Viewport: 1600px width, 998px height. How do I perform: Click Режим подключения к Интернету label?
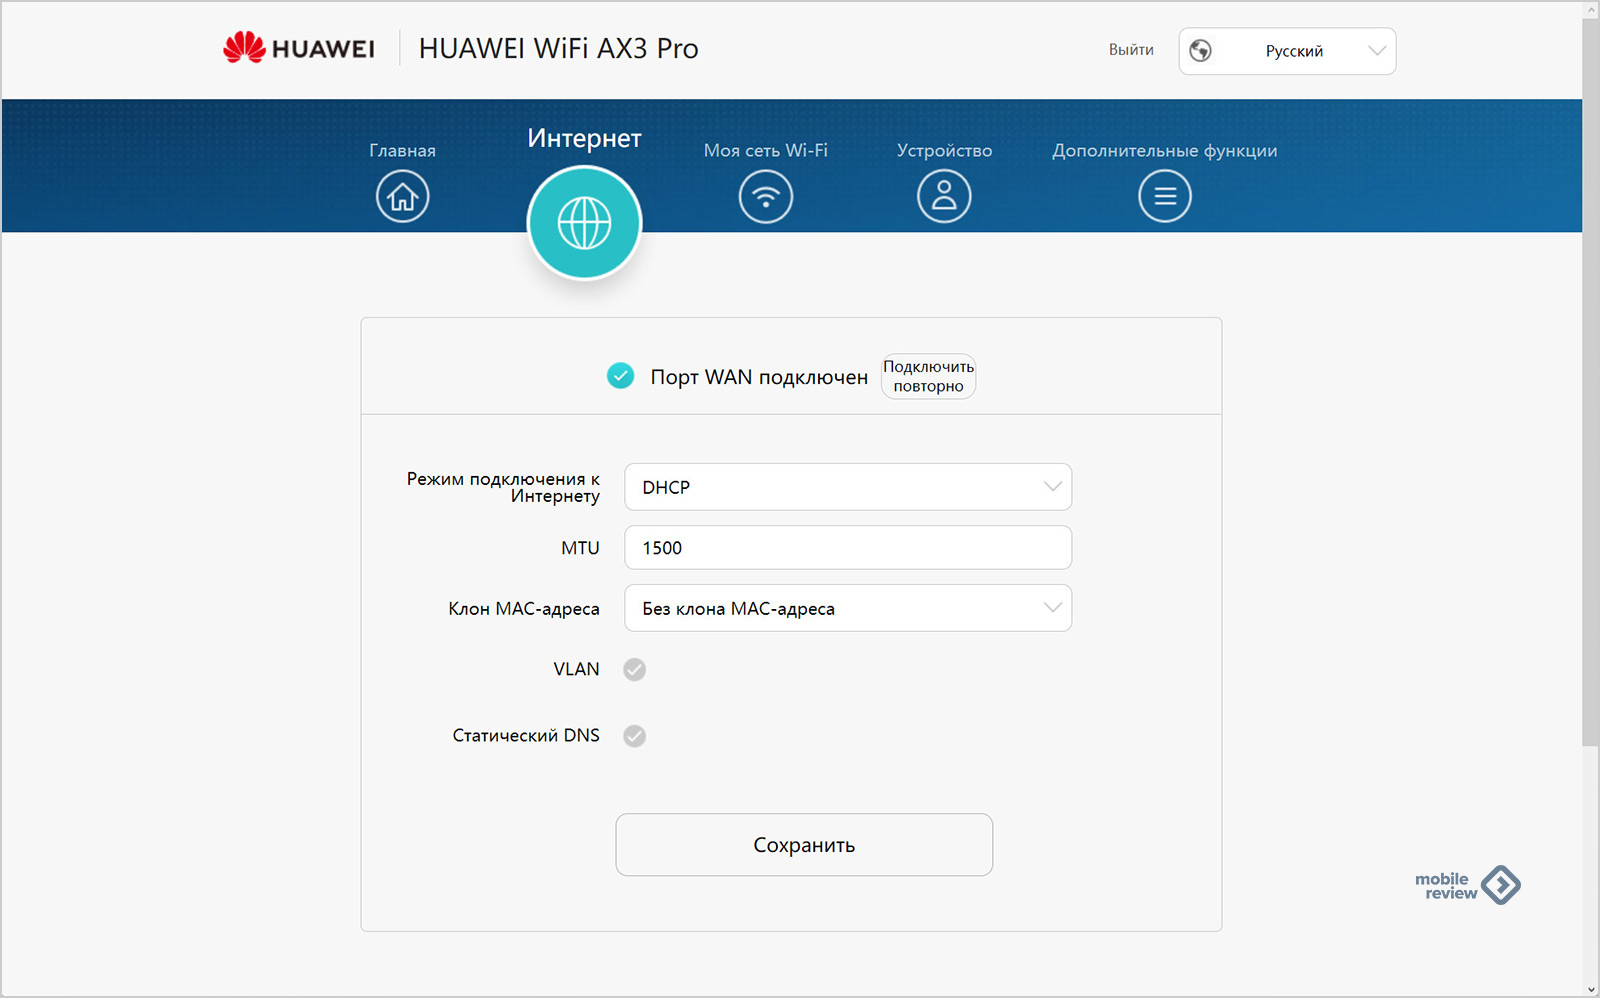click(x=503, y=487)
